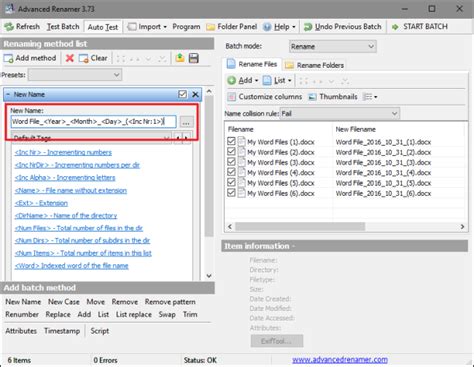Click method list scrollbar down arrow
The width and height of the screenshot is (474, 367).
click(x=209, y=276)
